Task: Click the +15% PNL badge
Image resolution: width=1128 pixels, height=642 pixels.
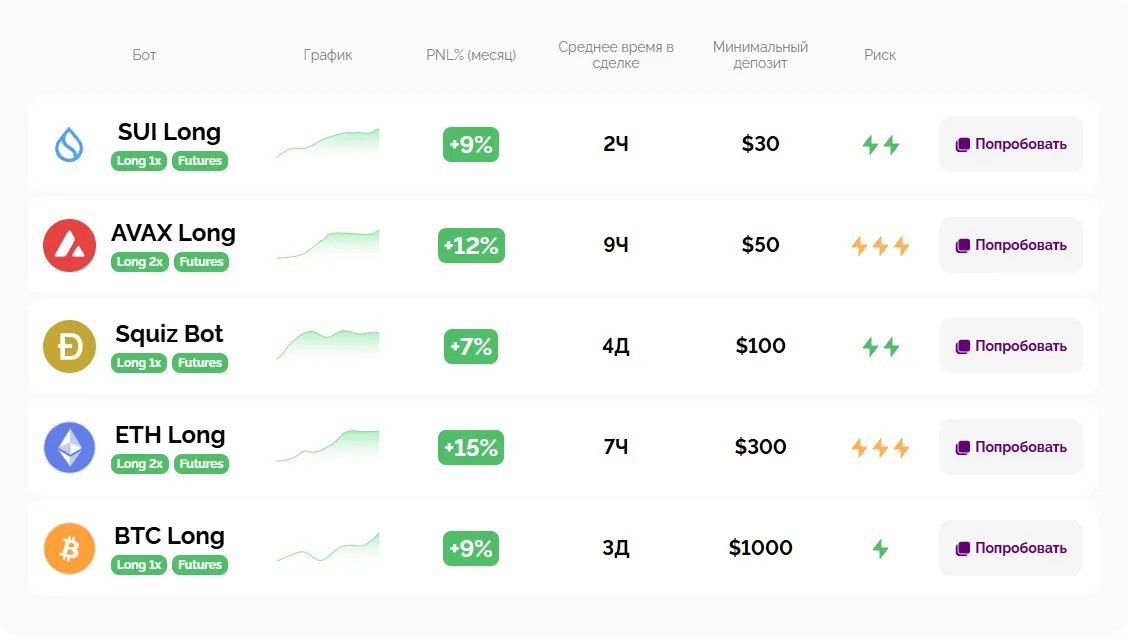Action: pos(471,448)
